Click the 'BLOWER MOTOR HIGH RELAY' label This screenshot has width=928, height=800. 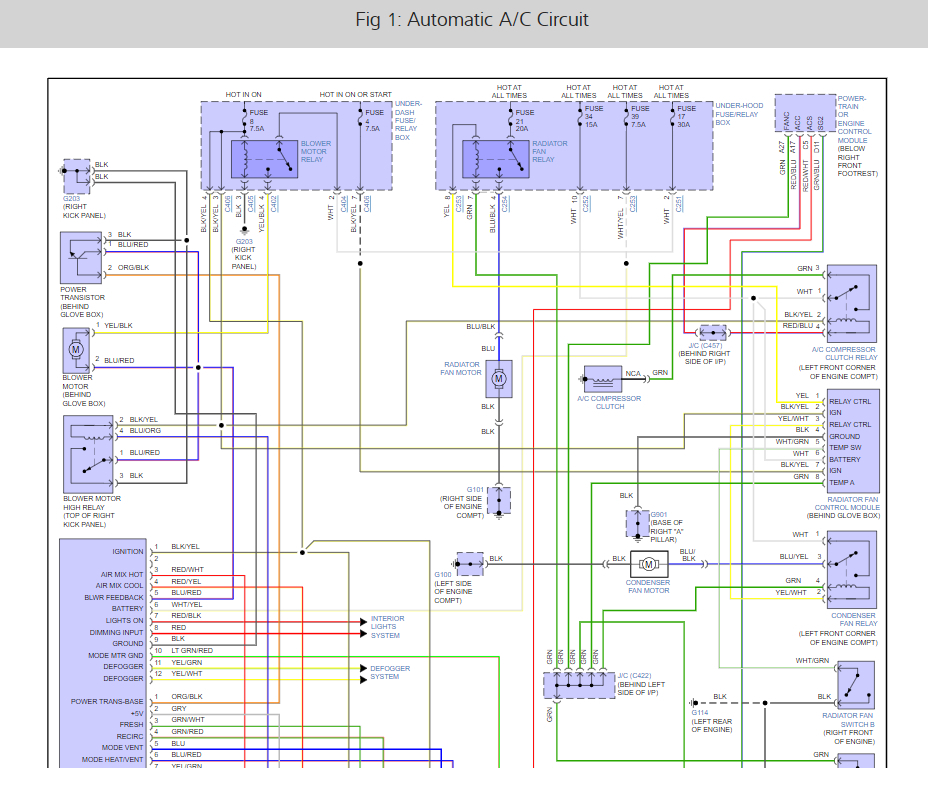point(92,503)
